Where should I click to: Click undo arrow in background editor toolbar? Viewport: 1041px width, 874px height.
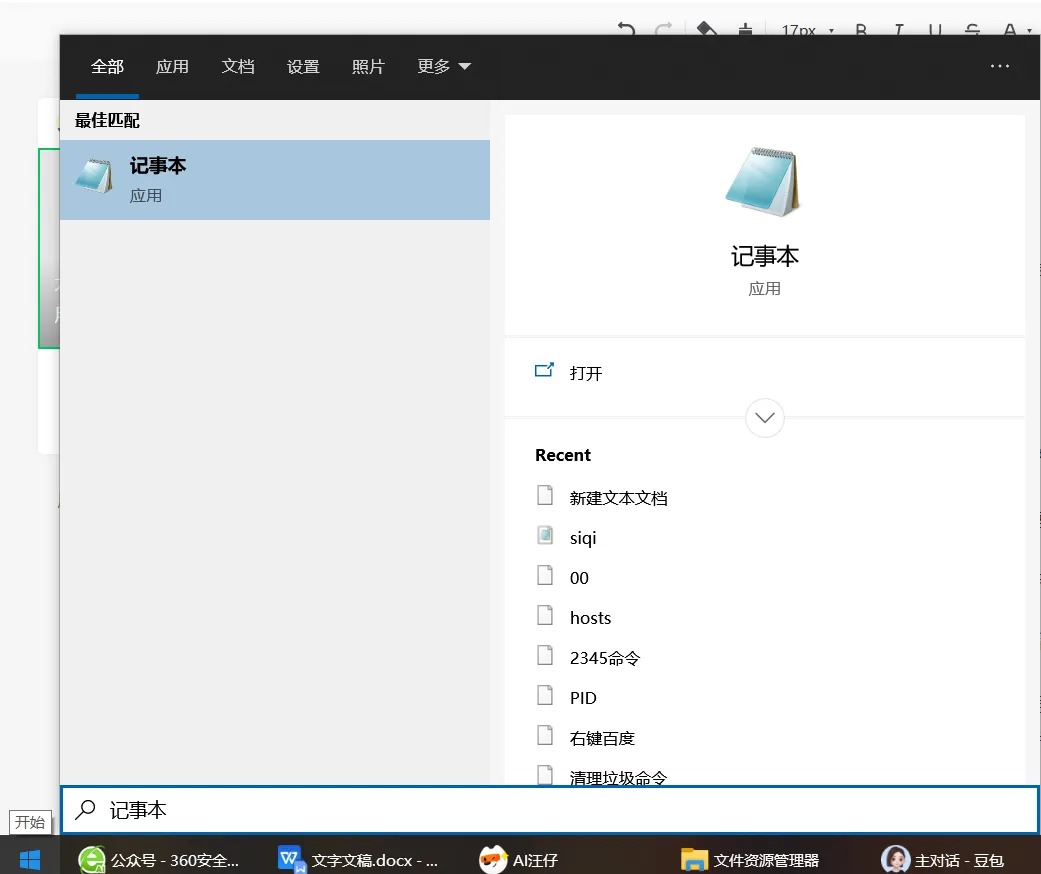[626, 29]
